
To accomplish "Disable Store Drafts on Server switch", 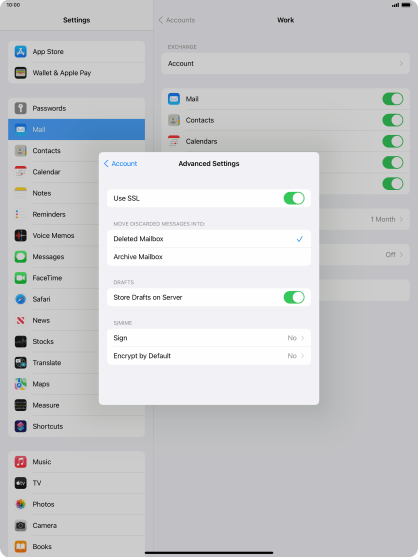I will pos(294,297).
